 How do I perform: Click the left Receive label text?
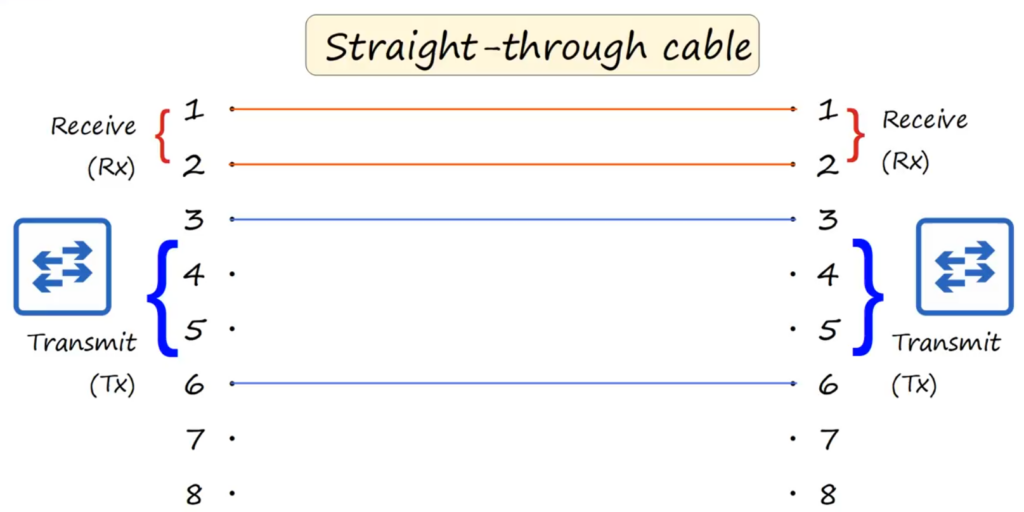[93, 126]
